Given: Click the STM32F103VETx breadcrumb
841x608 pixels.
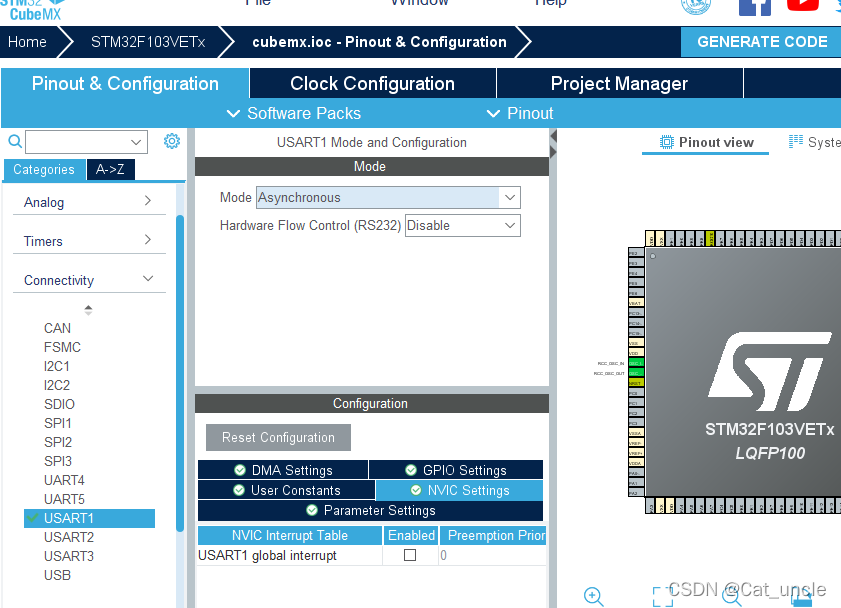Looking at the screenshot, I should point(148,42).
